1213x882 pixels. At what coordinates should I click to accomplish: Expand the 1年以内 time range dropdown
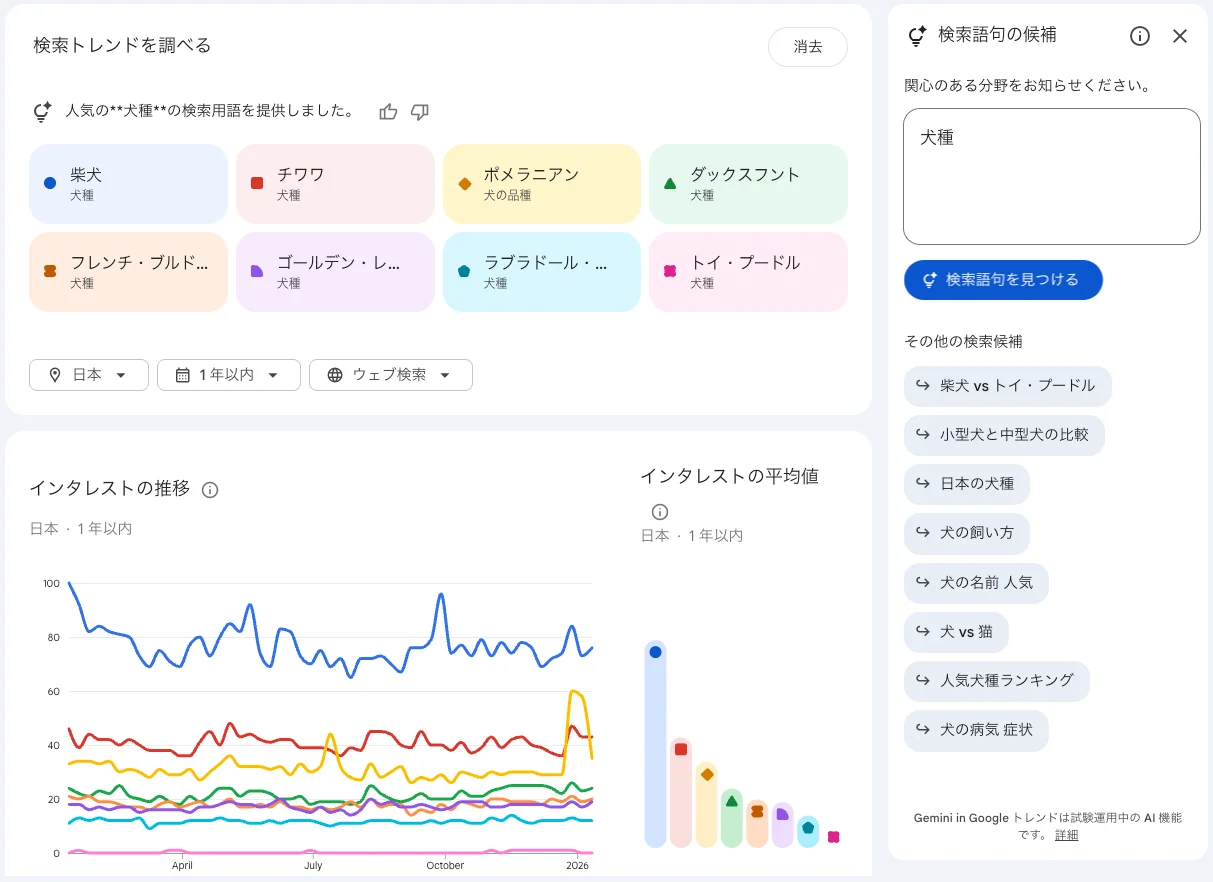tap(229, 375)
